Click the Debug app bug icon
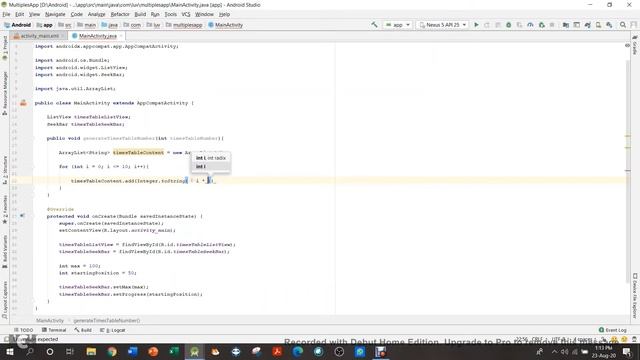 pos(509,25)
